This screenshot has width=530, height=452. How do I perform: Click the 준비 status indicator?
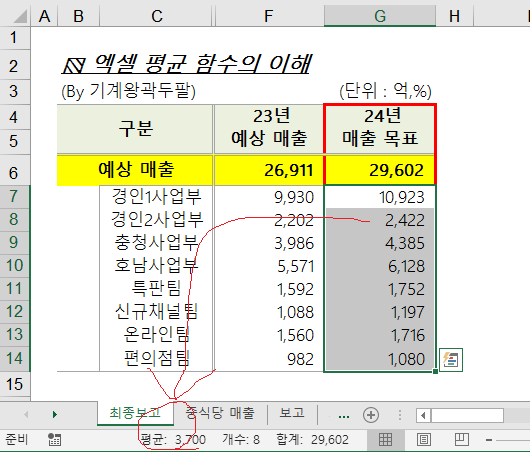17,440
